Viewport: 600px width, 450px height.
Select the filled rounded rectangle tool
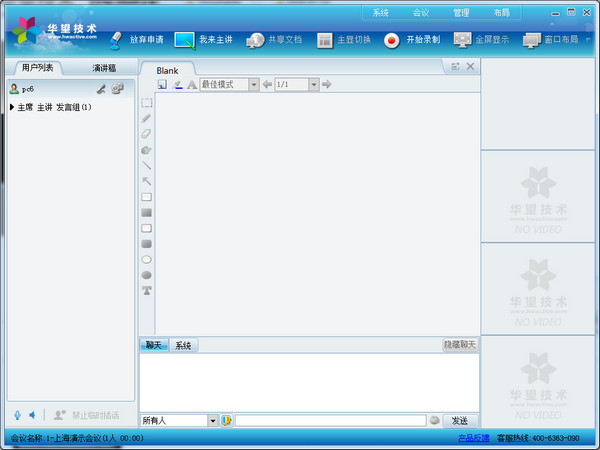[x=147, y=244]
